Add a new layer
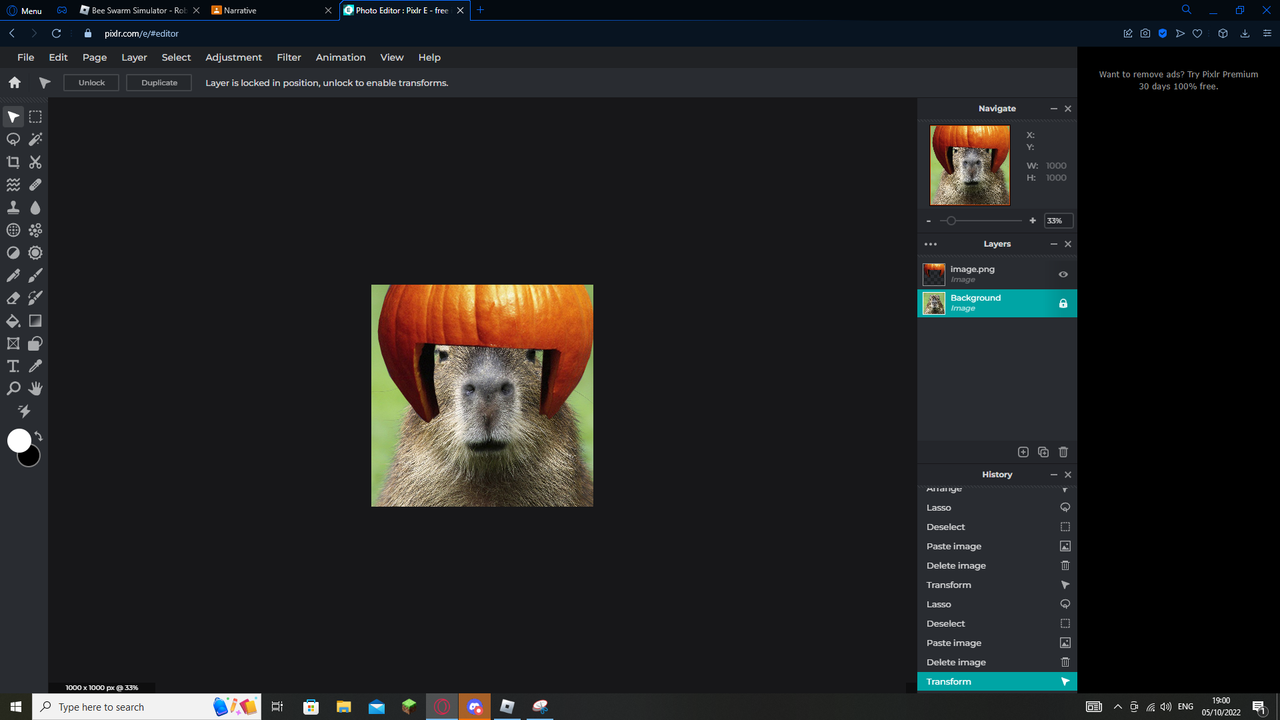The height and width of the screenshot is (720, 1280). coord(1023,452)
